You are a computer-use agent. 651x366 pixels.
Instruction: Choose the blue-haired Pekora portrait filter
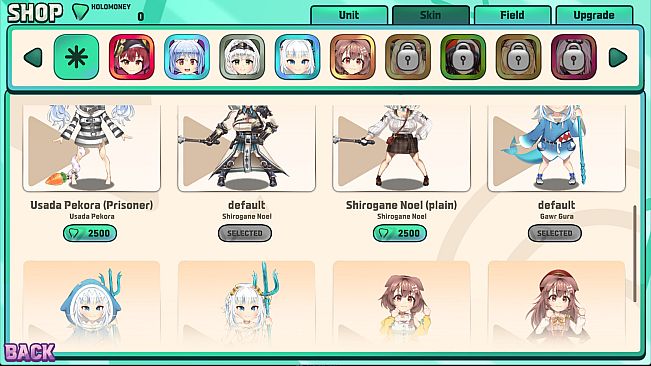187,57
